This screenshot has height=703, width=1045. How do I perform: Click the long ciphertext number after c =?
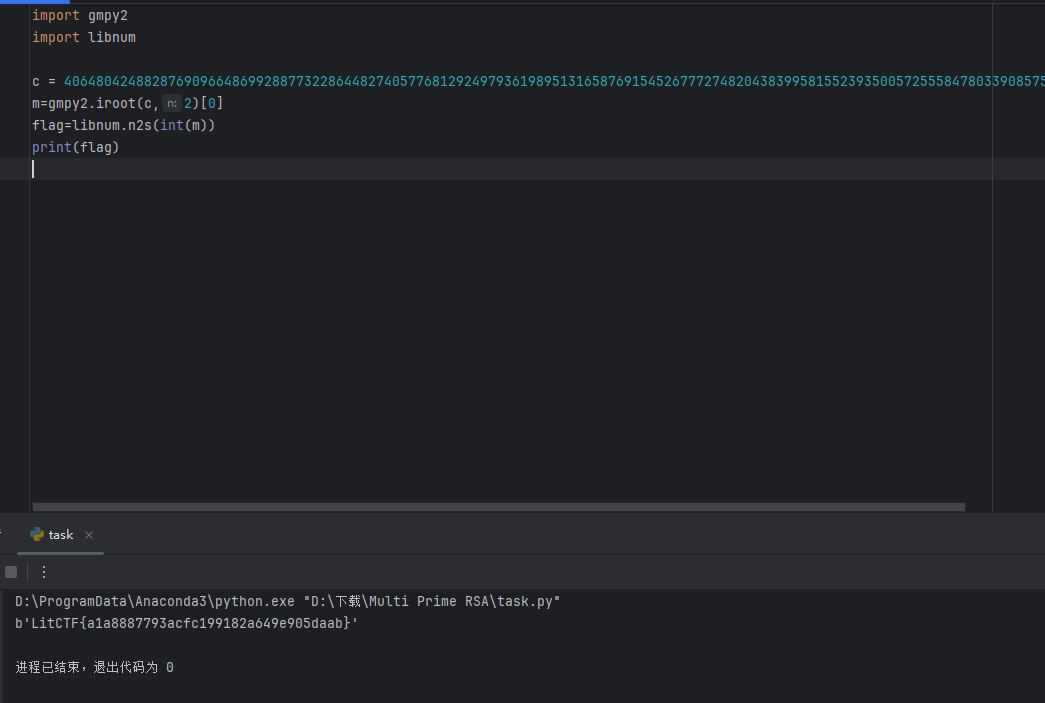tap(400, 81)
